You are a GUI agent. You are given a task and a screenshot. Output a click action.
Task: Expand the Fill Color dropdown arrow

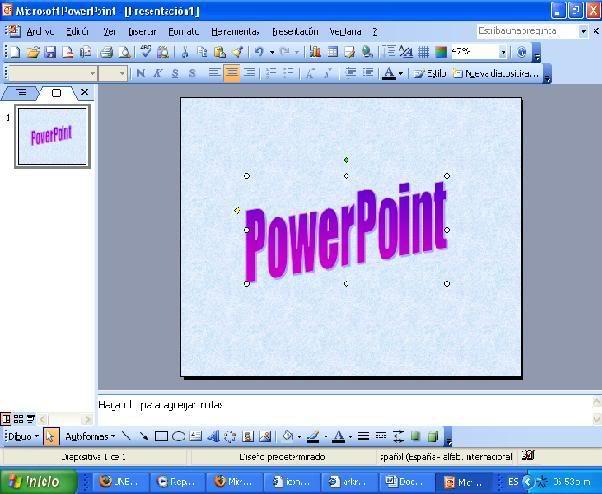coord(299,436)
